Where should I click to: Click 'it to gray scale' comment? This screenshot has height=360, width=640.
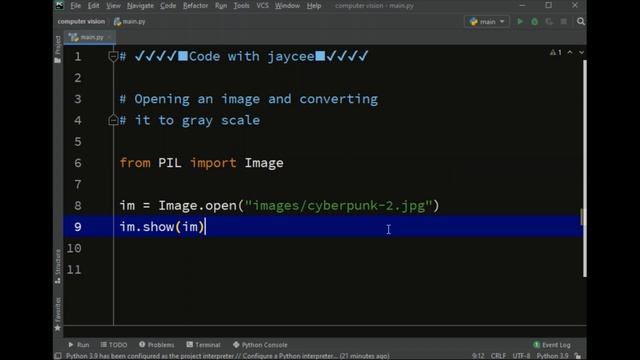[x=197, y=120]
